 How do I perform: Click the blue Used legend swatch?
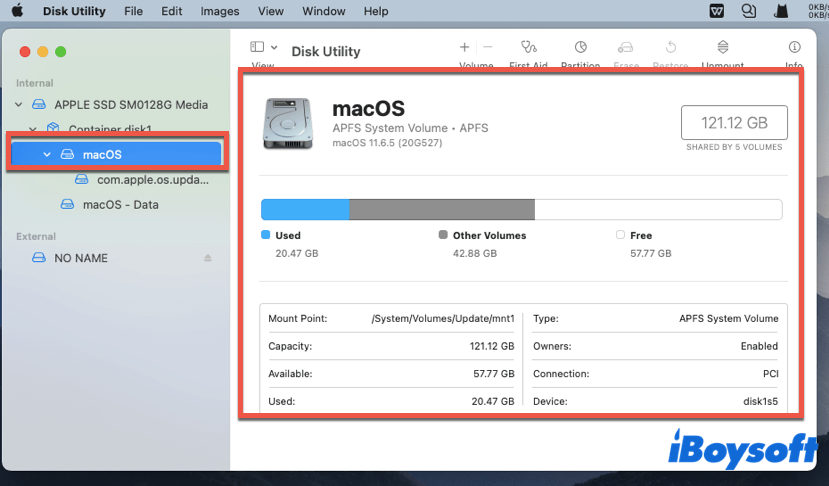pos(265,235)
